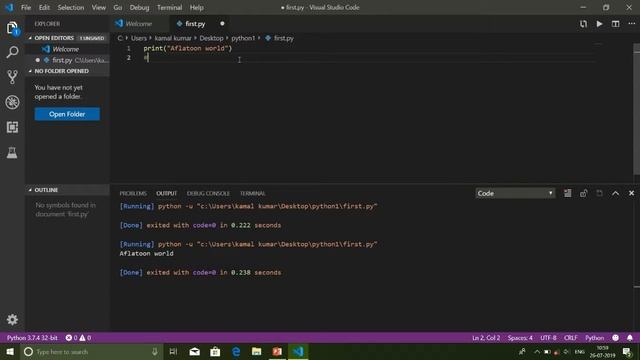Split the editor to the right

(x=616, y=24)
